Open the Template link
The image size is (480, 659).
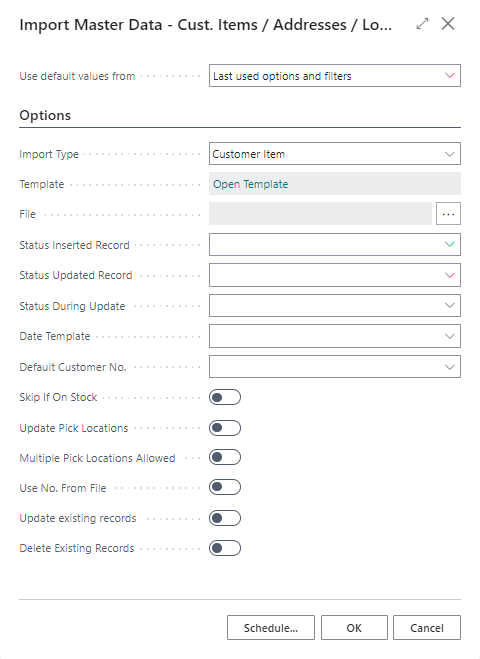pos(251,184)
